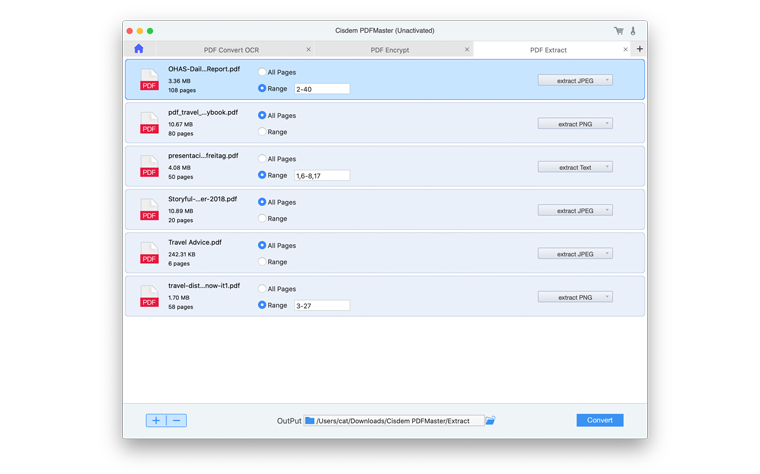Open extract JPEG dropdown for OHAS-Dail...Report.pdf
The width and height of the screenshot is (760, 474).
click(575, 80)
